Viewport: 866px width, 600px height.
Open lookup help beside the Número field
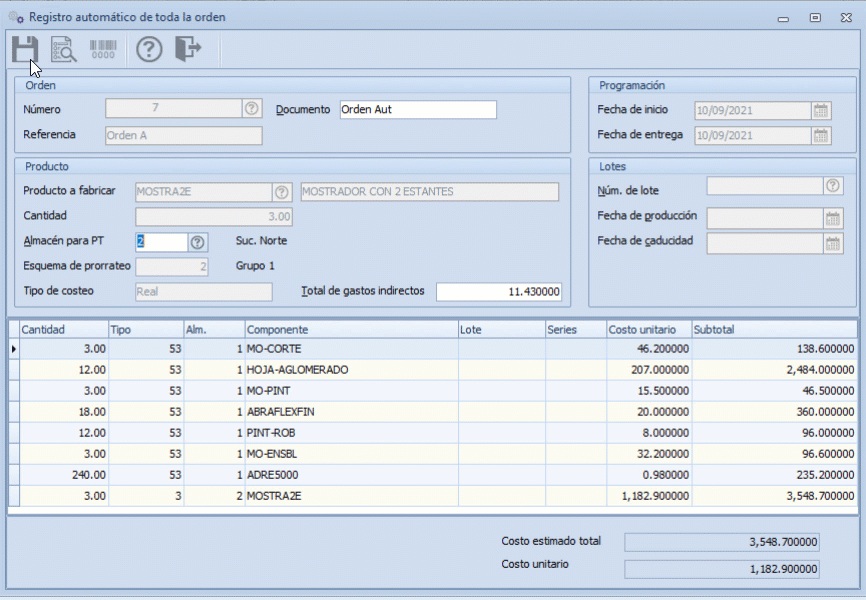point(252,108)
